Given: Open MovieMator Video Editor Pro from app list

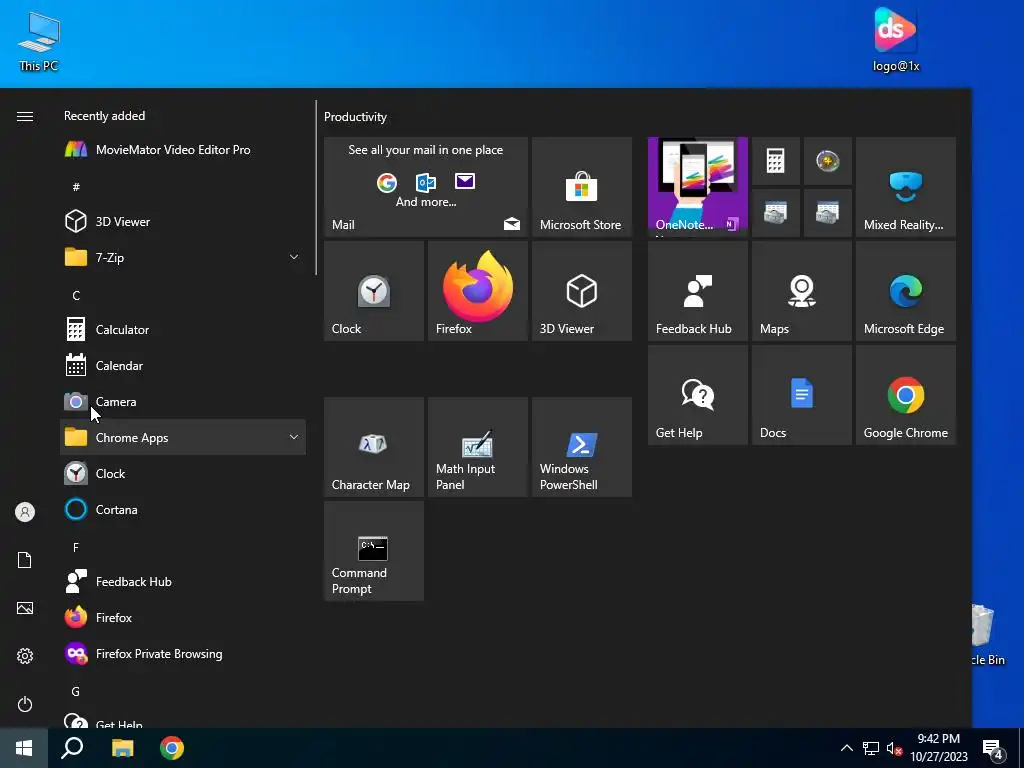Looking at the screenshot, I should coord(183,150).
